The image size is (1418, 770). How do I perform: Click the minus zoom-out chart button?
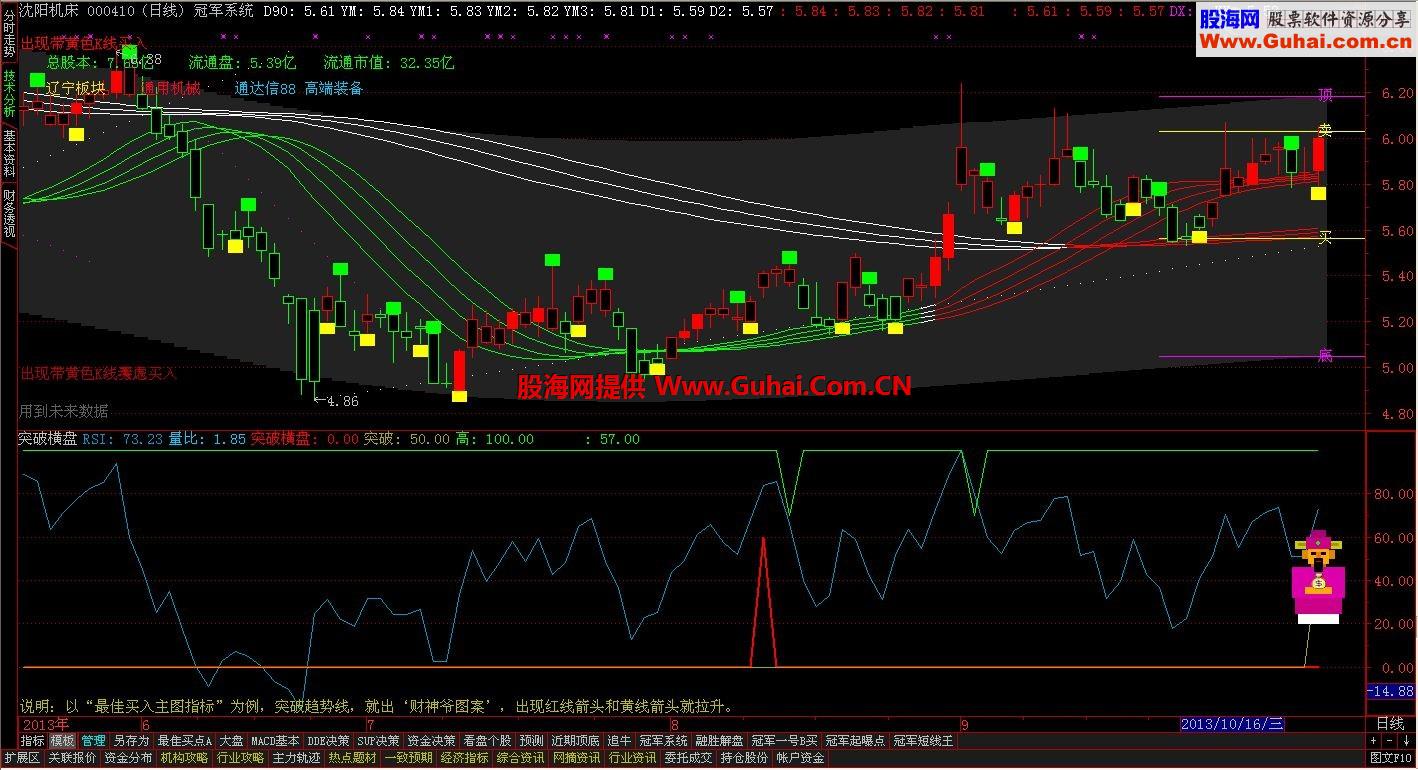tap(1390, 741)
